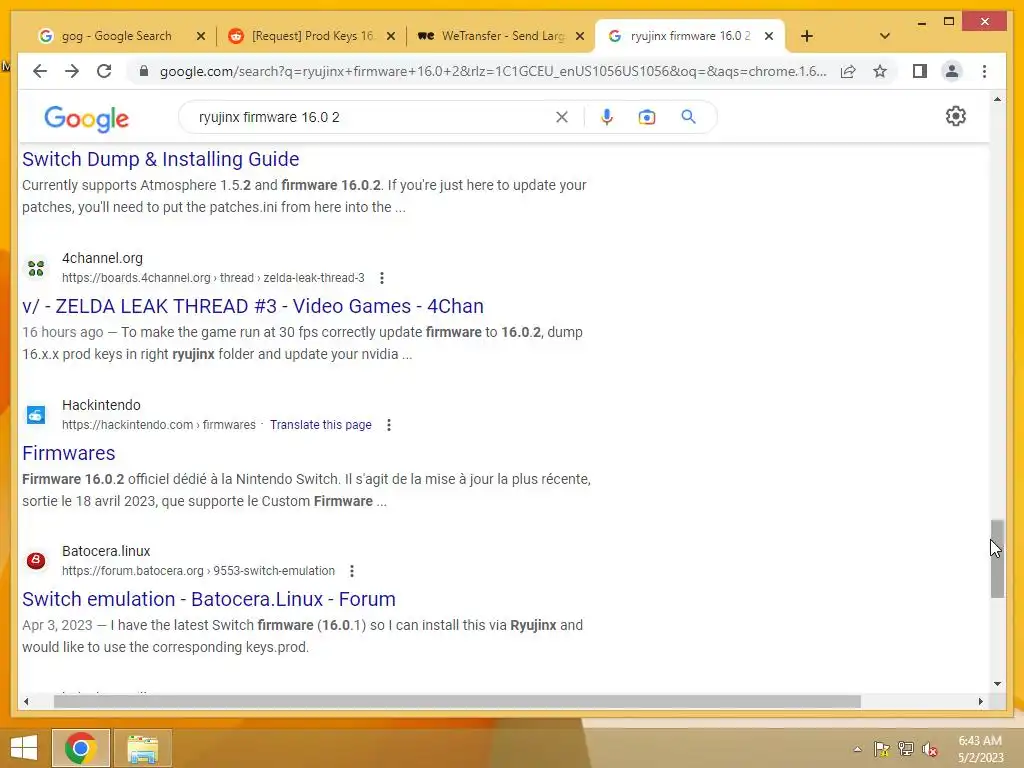
Task: Click into the Google search field
Action: 372,117
